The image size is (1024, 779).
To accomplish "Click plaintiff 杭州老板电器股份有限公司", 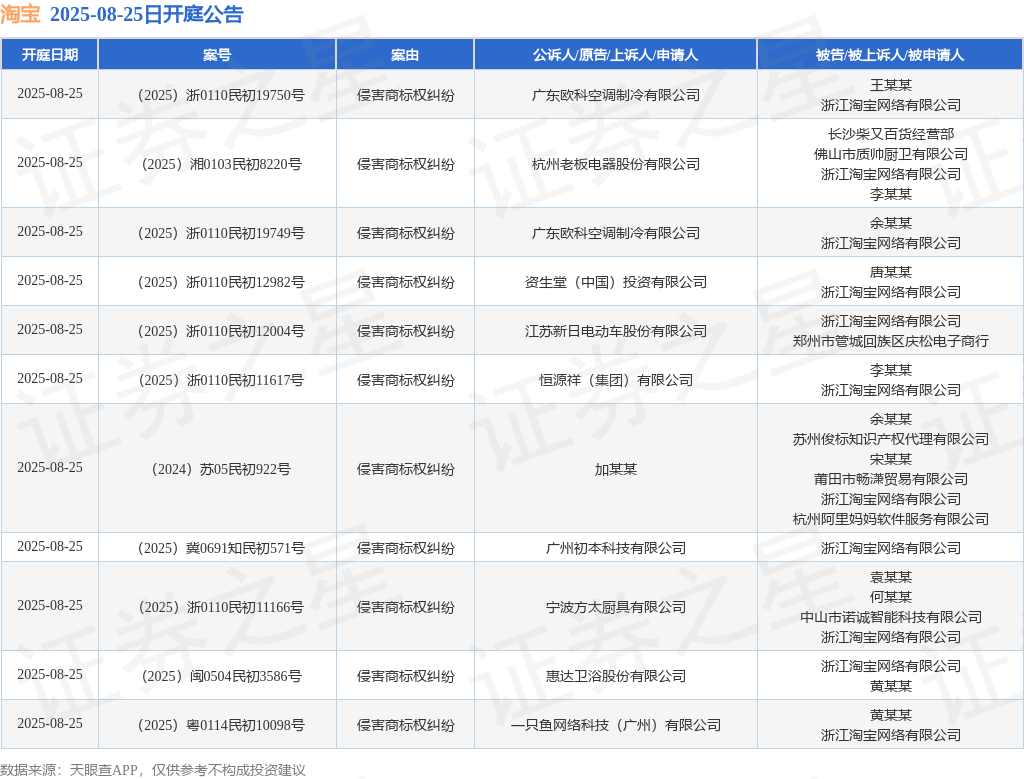I will point(615,164).
